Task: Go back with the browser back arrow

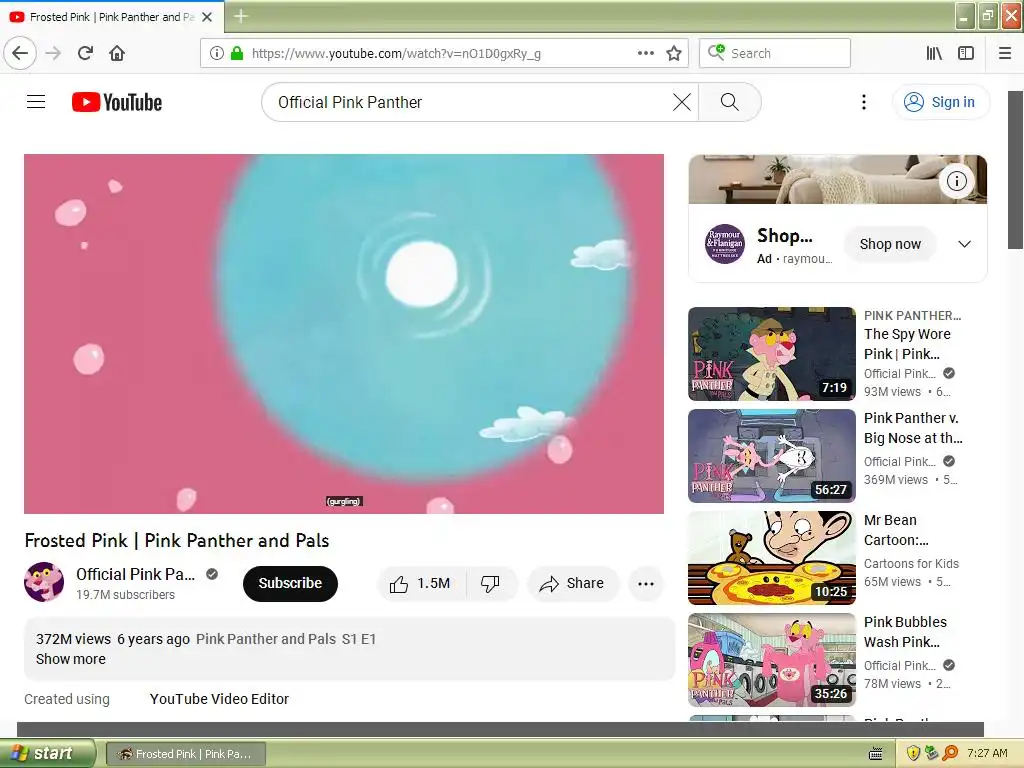Action: pyautogui.click(x=20, y=53)
